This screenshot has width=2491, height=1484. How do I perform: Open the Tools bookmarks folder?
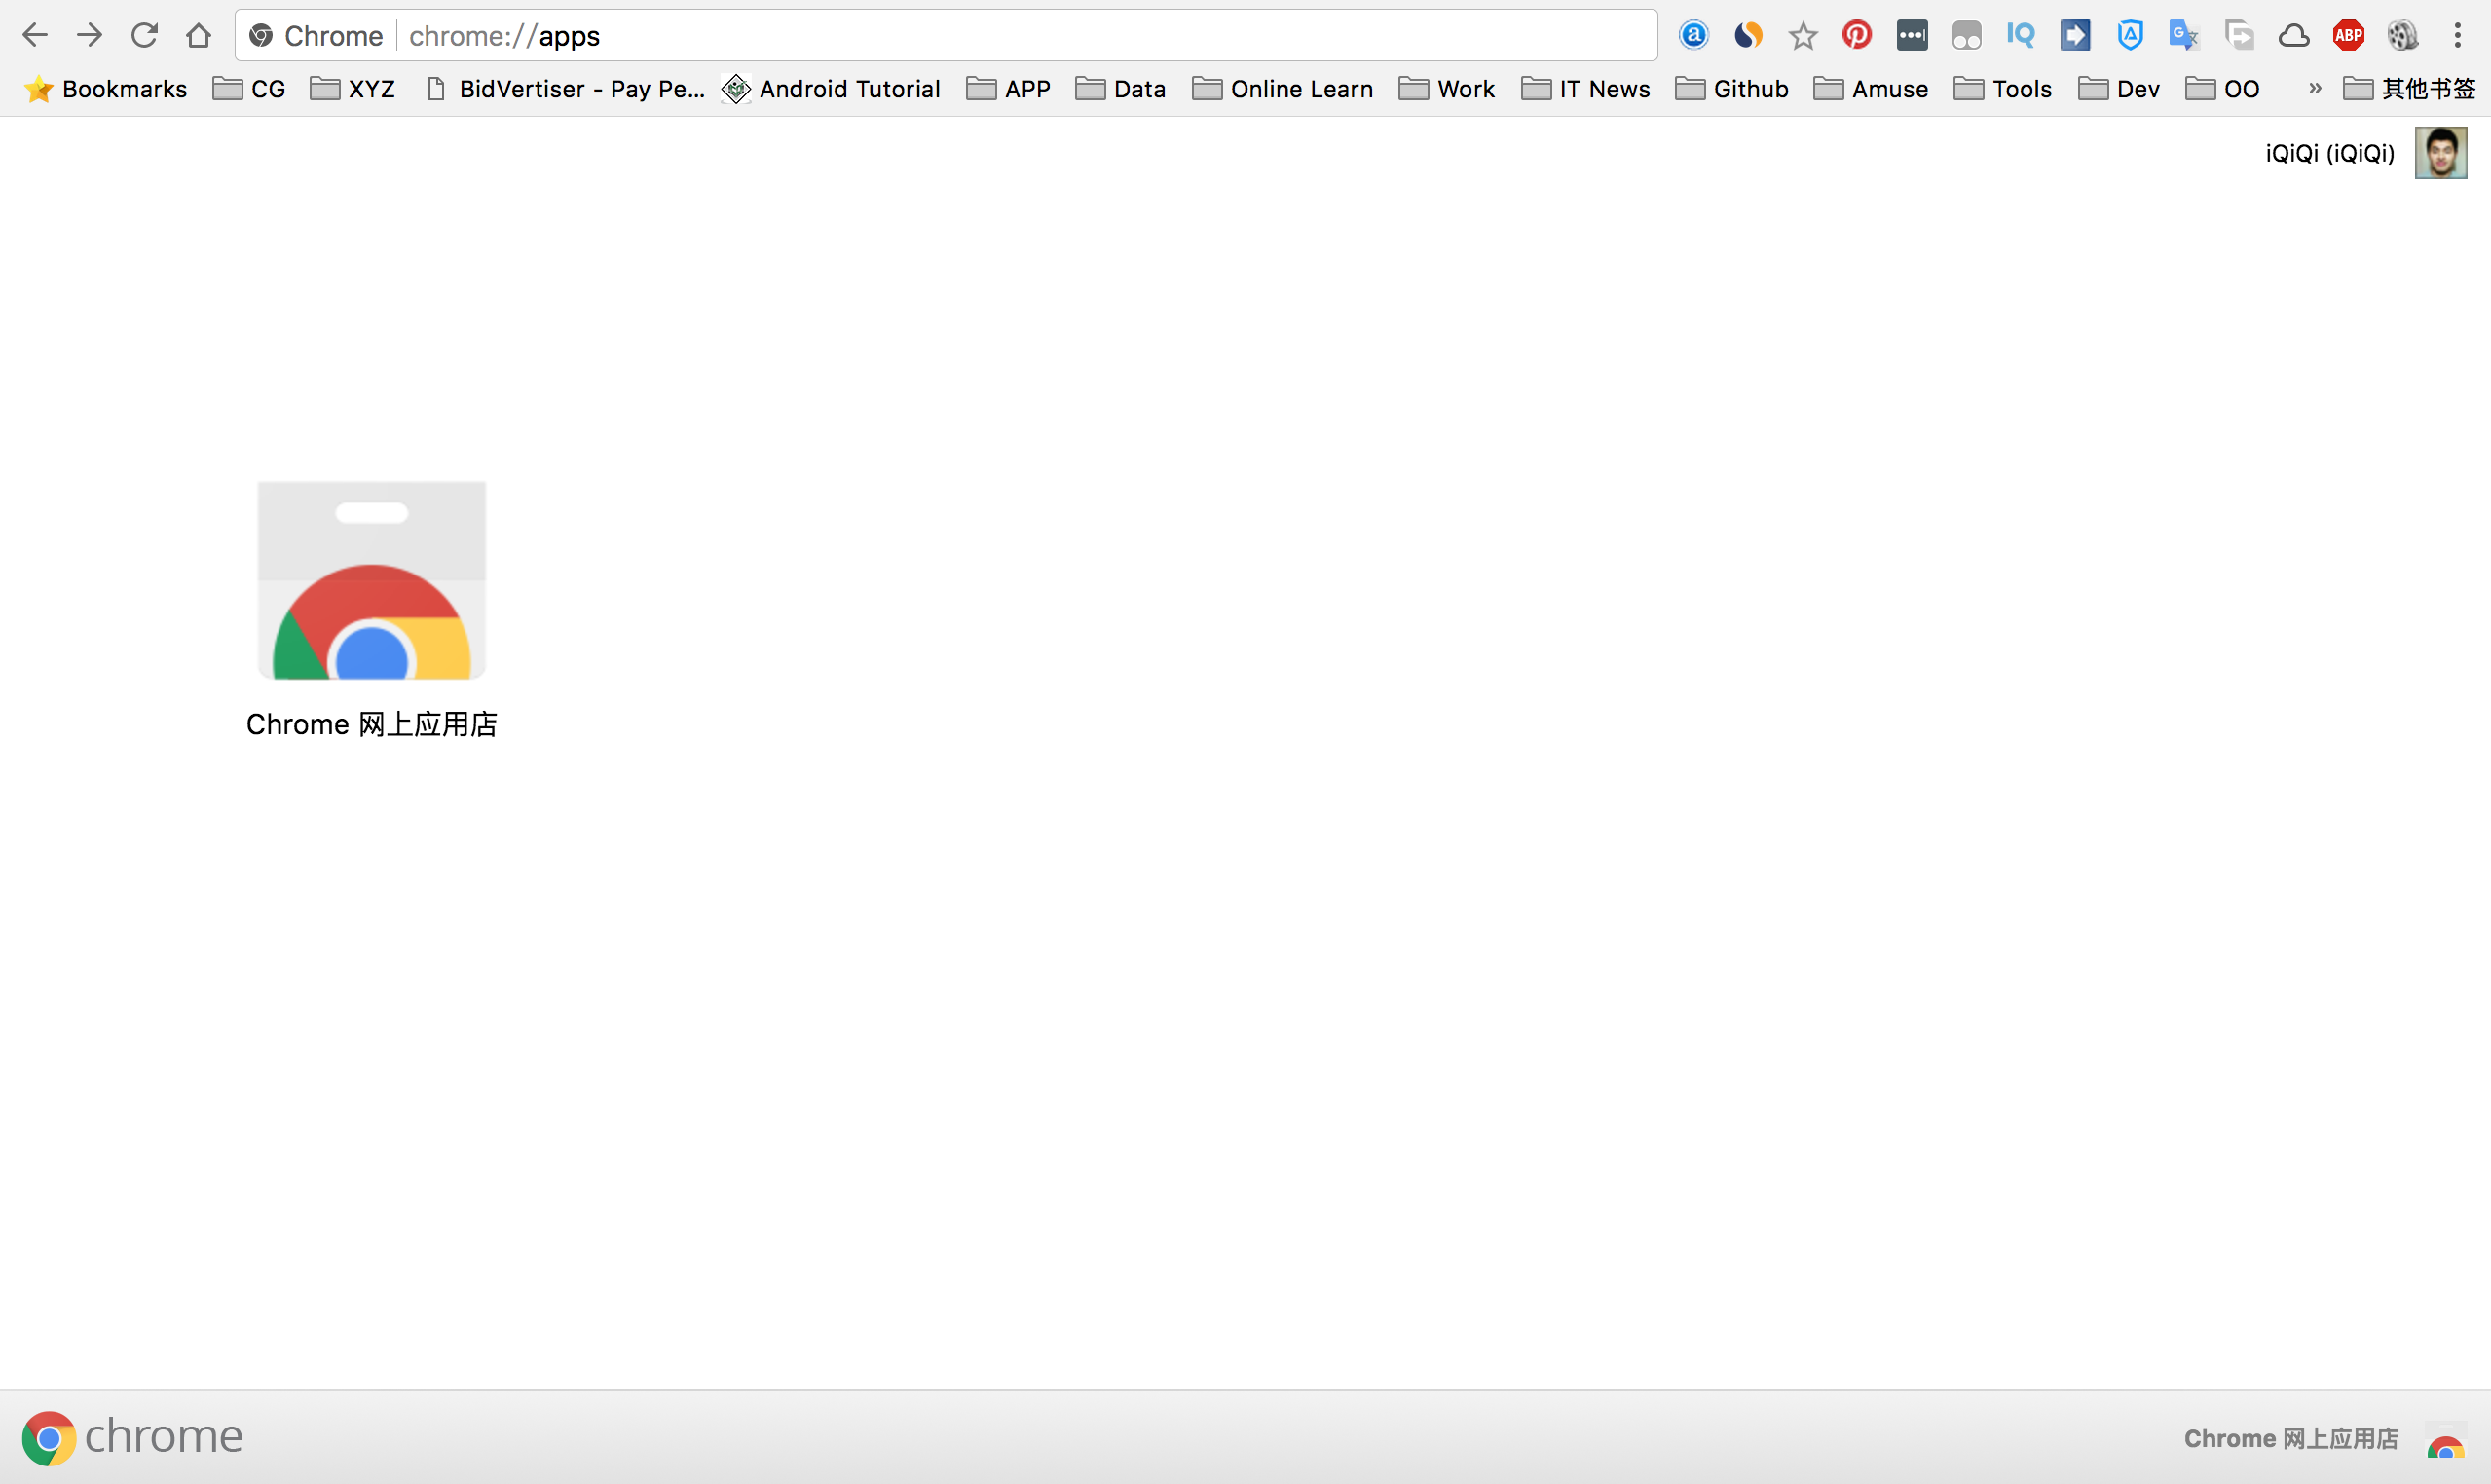(2002, 89)
